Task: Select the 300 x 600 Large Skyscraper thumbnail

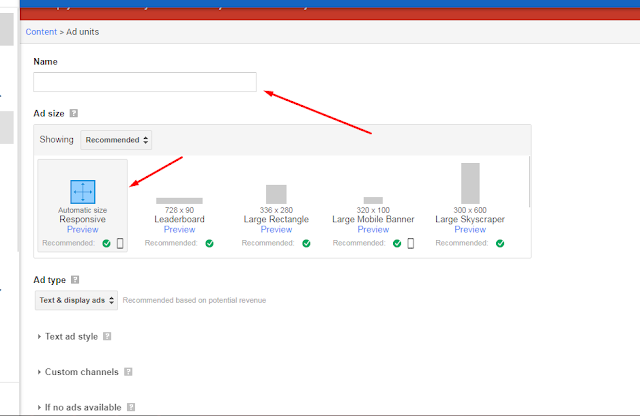Action: 470,183
